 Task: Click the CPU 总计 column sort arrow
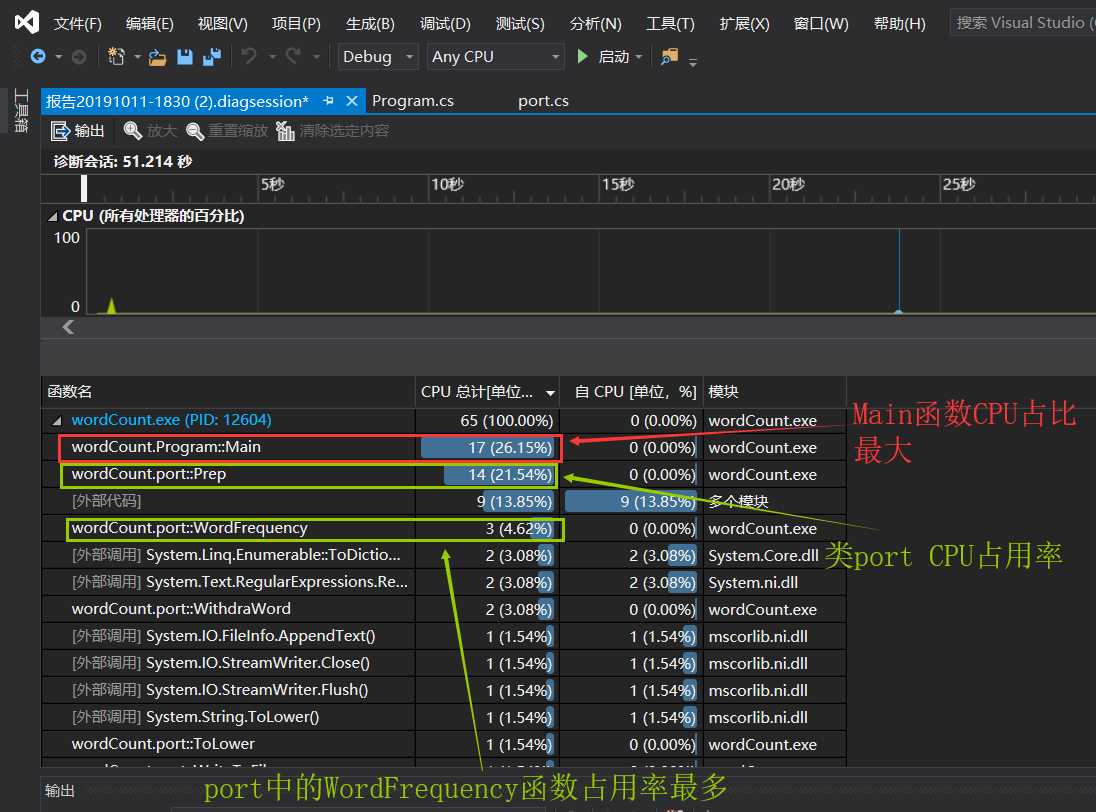point(551,393)
